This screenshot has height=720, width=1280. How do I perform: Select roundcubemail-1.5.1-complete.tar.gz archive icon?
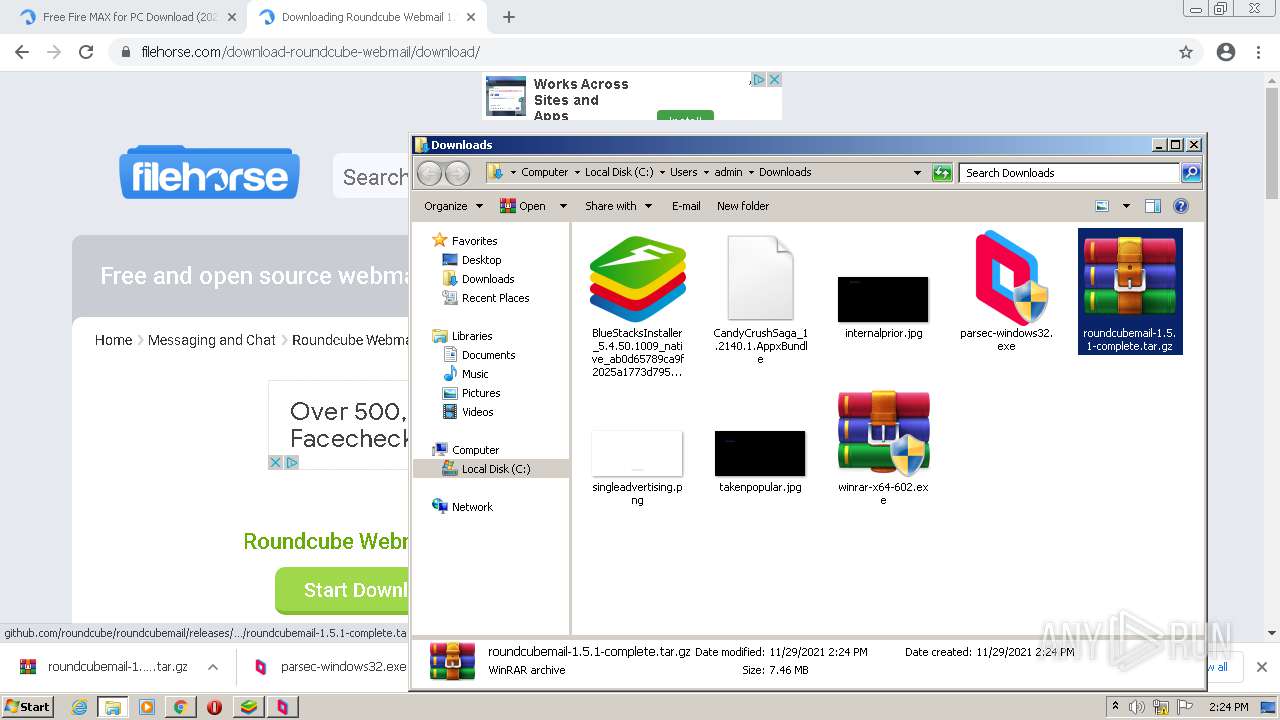point(1130,279)
